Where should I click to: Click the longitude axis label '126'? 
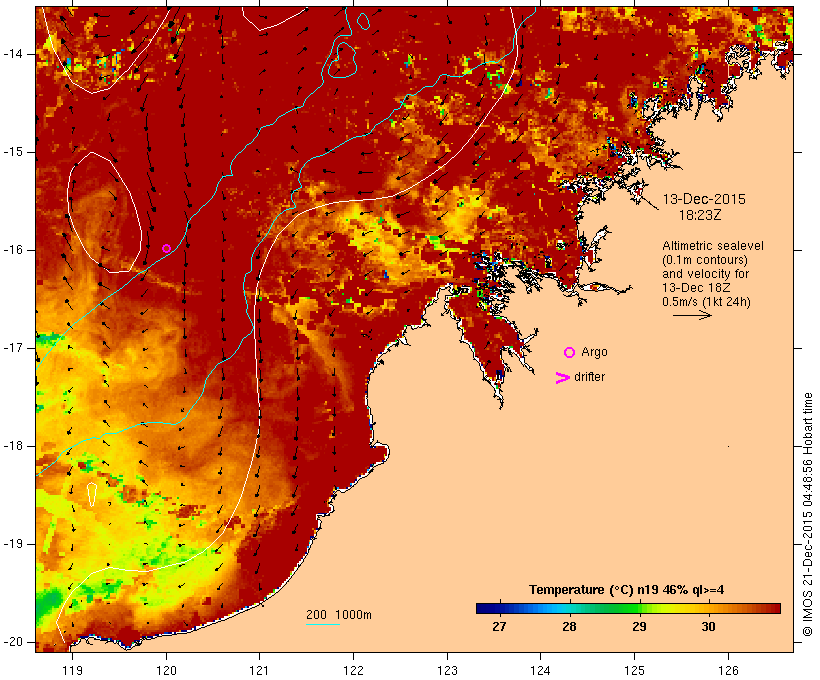click(x=728, y=671)
